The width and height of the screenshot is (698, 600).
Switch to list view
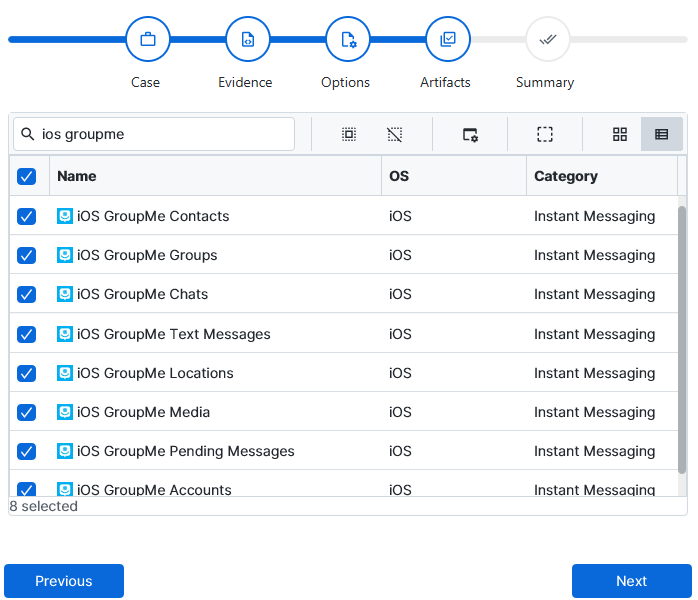click(x=661, y=134)
